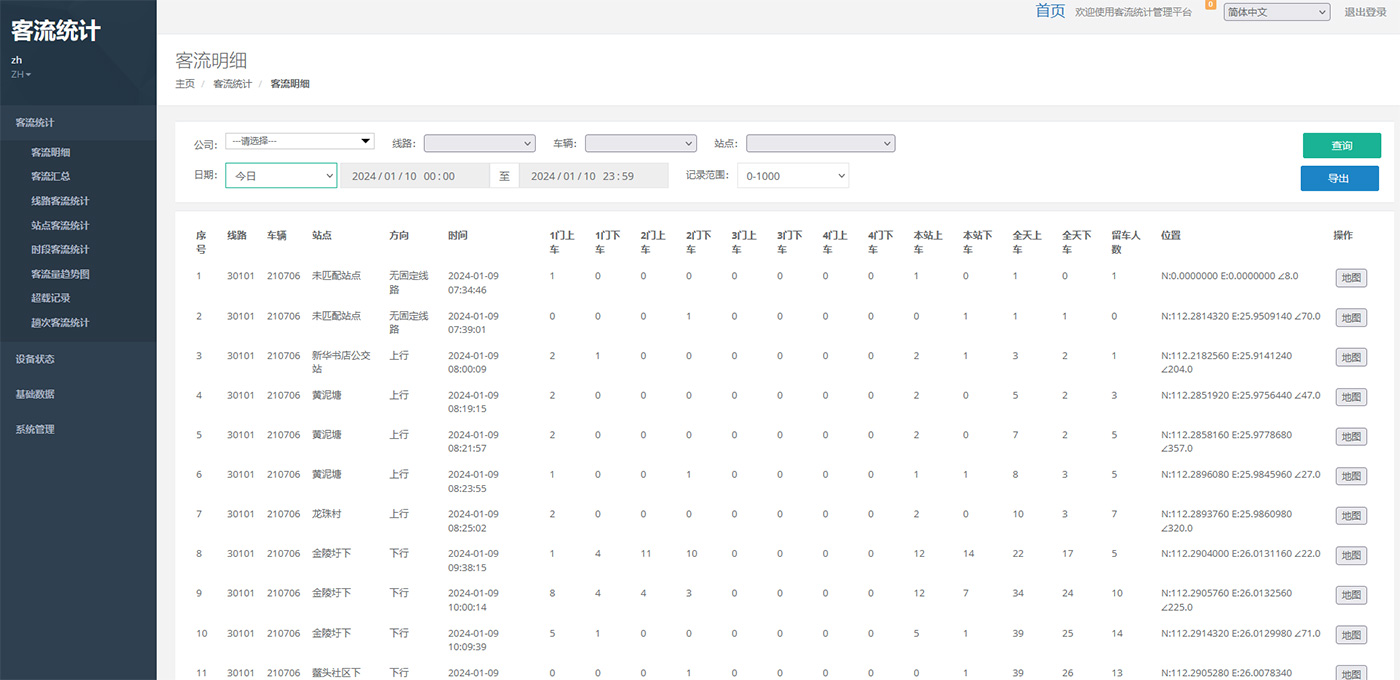Select 线路客流统计 in the sidebar

pyautogui.click(x=60, y=201)
